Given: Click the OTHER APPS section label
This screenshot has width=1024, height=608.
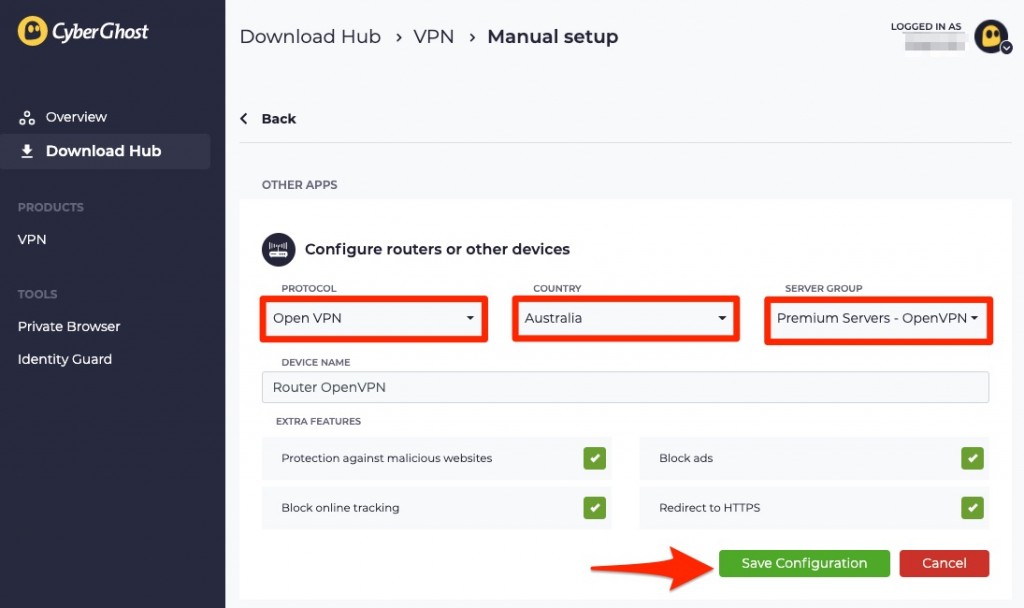Looking at the screenshot, I should (300, 185).
